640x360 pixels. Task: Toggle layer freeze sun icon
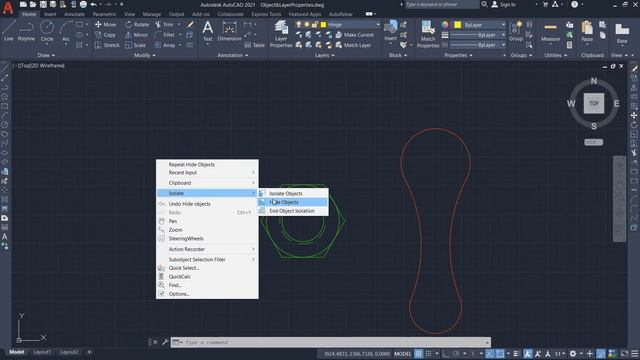tap(307, 25)
